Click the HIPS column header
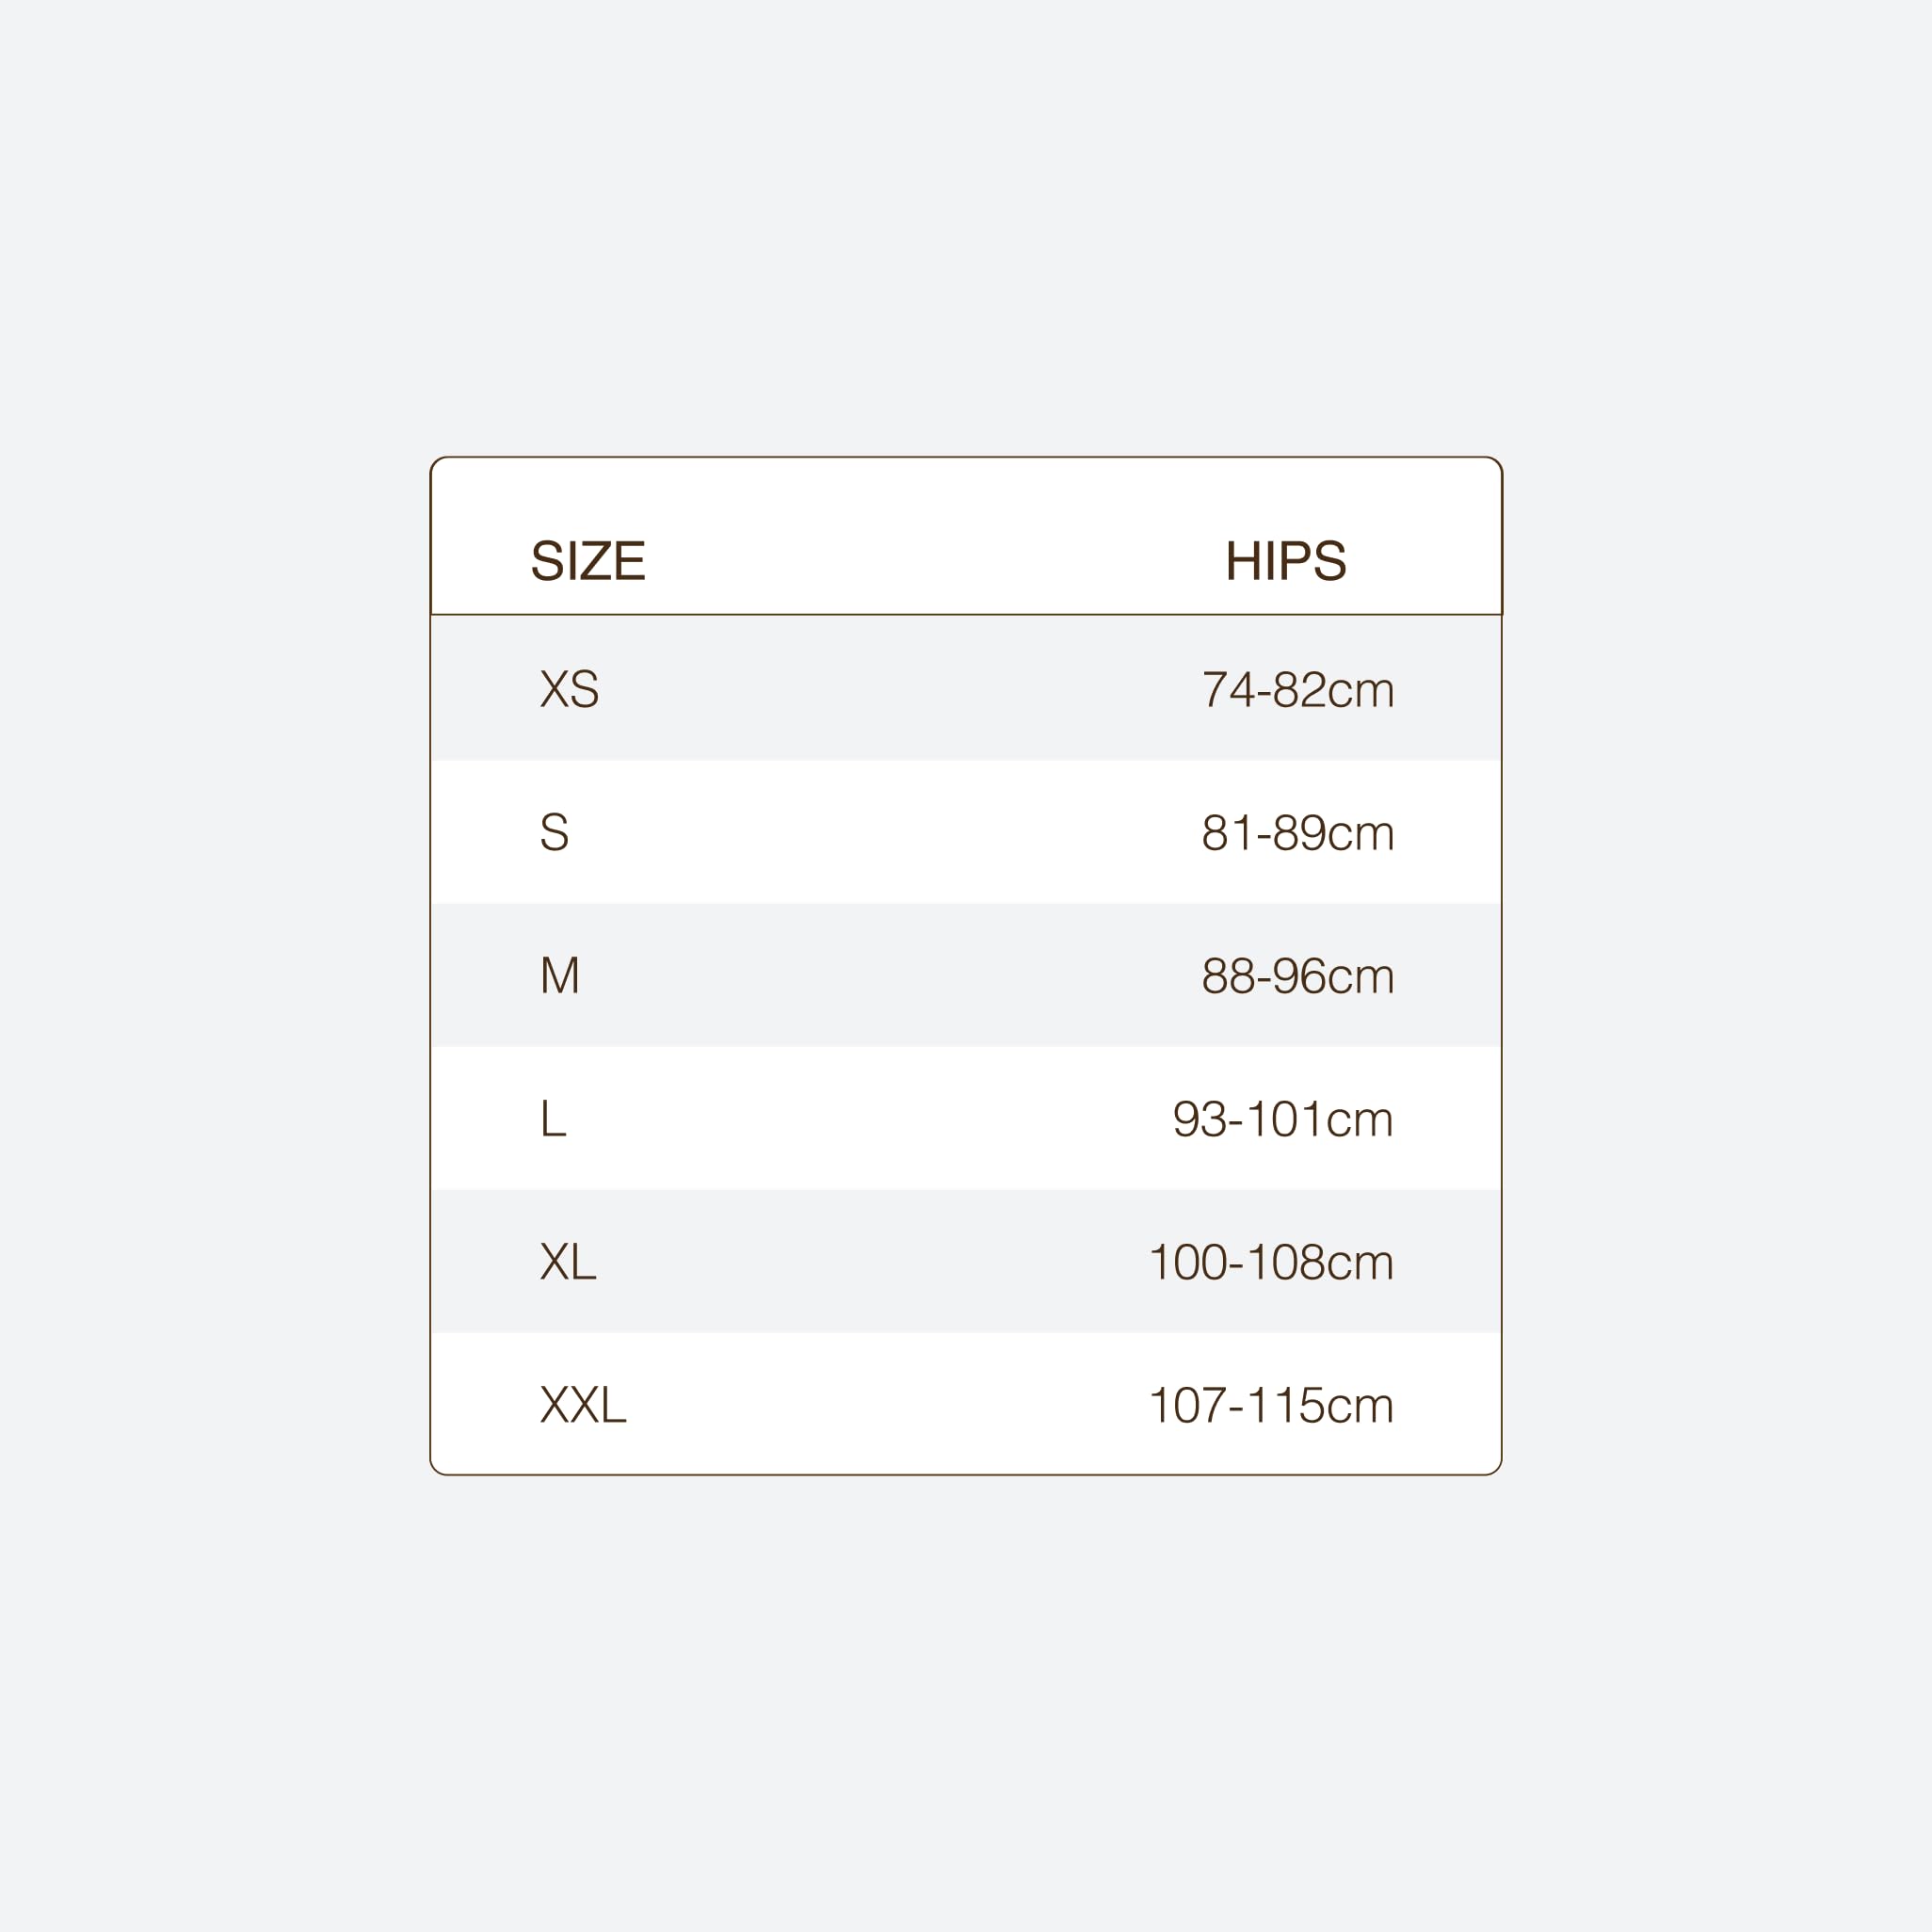 coord(1286,560)
